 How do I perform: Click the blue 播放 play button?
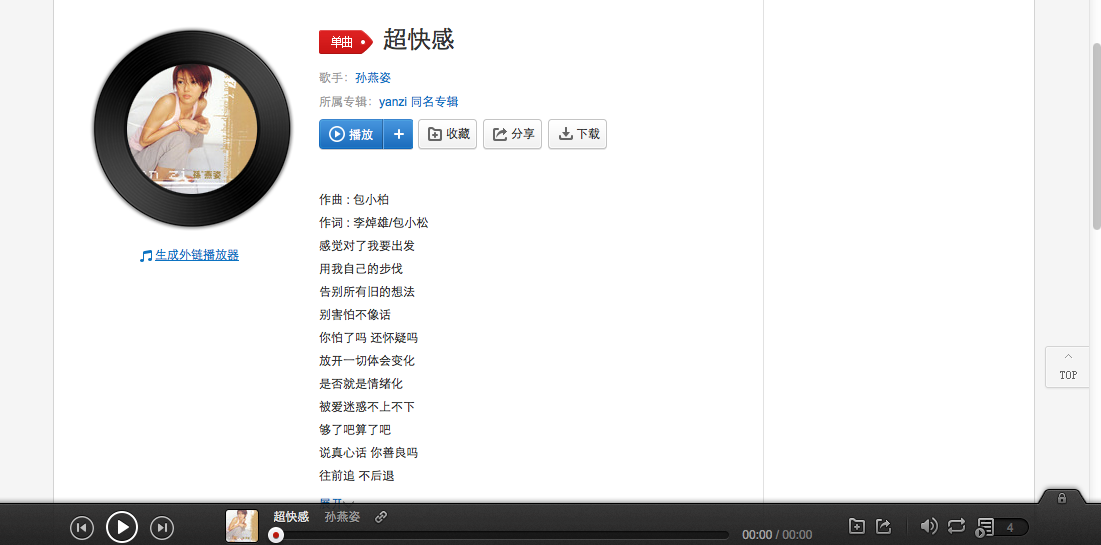point(351,134)
